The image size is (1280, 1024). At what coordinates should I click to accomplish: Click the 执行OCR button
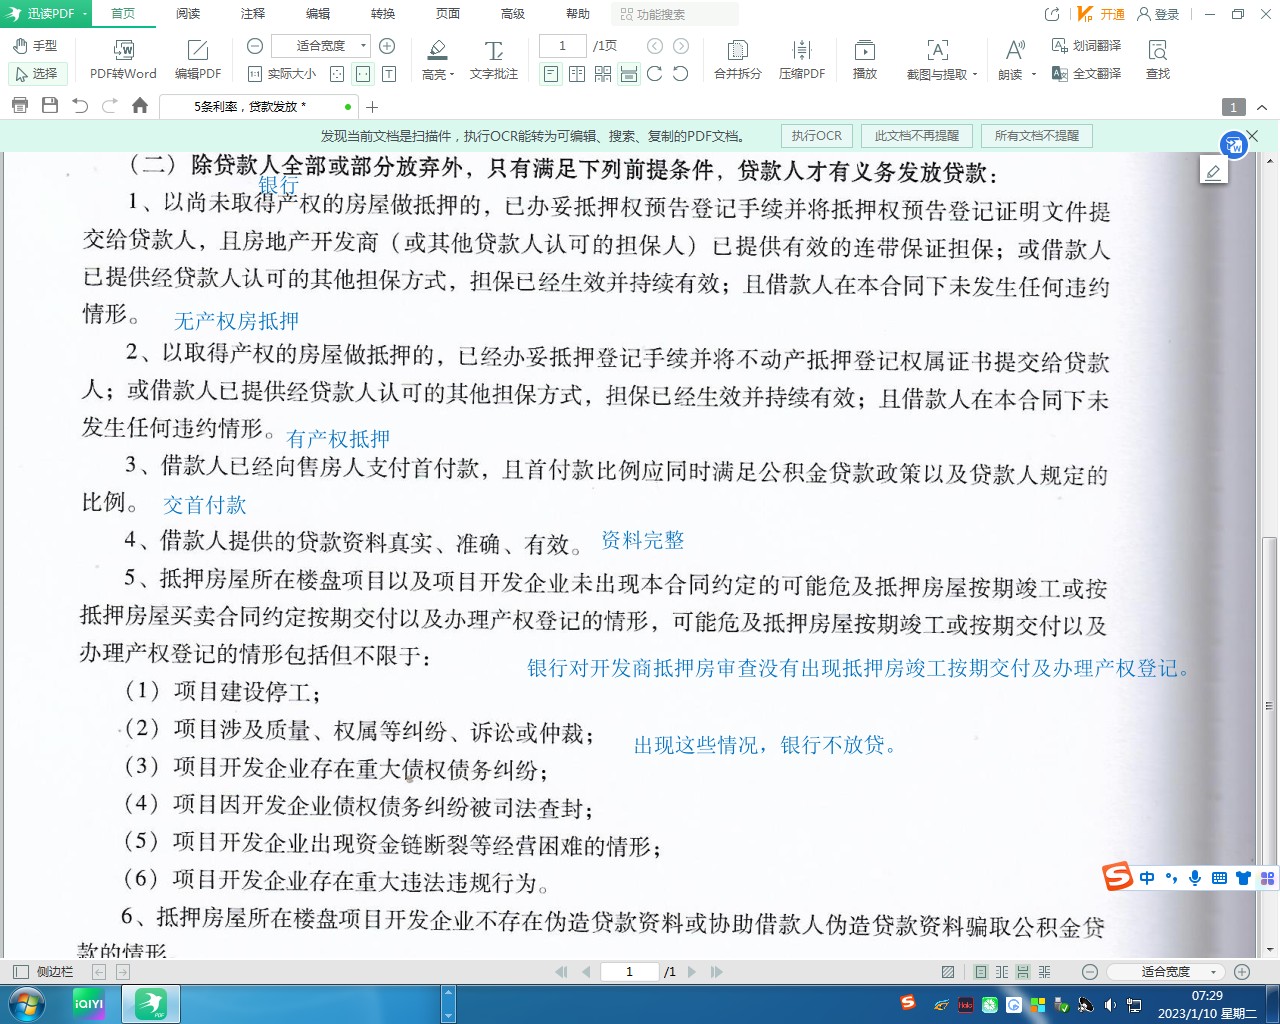pyautogui.click(x=816, y=136)
